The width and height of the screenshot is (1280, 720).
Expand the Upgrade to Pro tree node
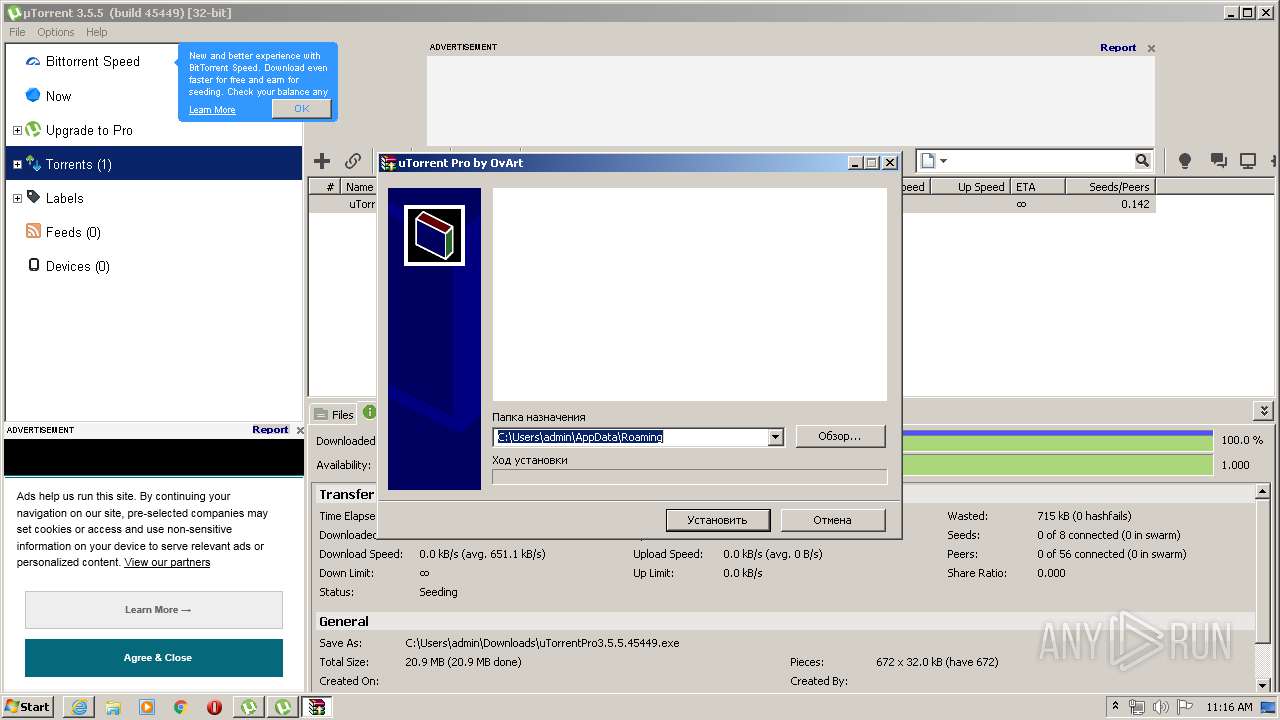pyautogui.click(x=17, y=130)
